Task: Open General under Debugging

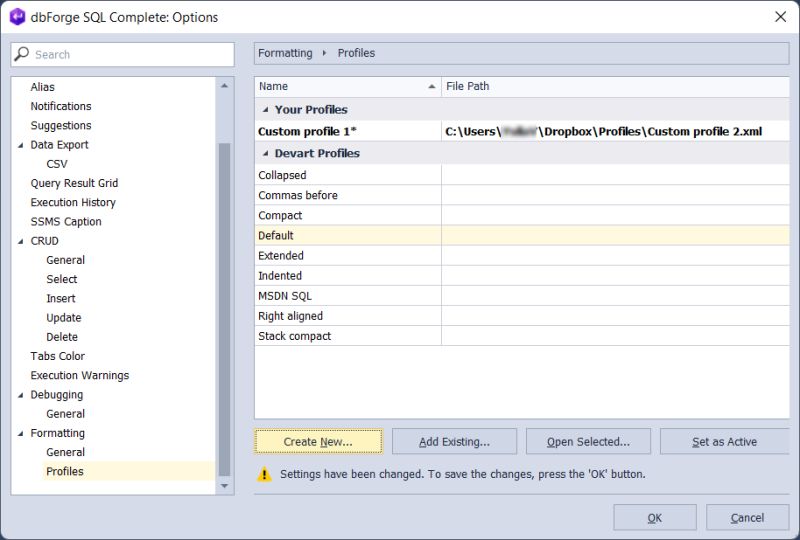Action: [x=65, y=414]
